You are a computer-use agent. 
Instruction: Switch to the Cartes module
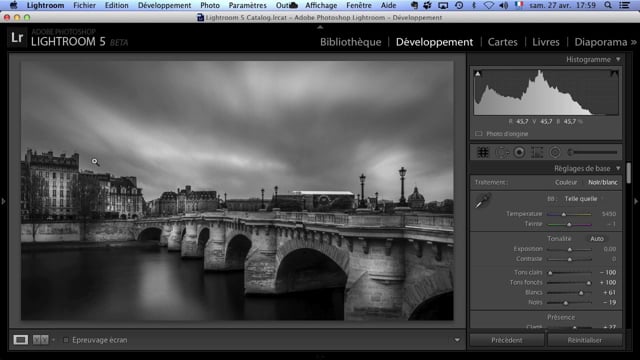point(502,42)
